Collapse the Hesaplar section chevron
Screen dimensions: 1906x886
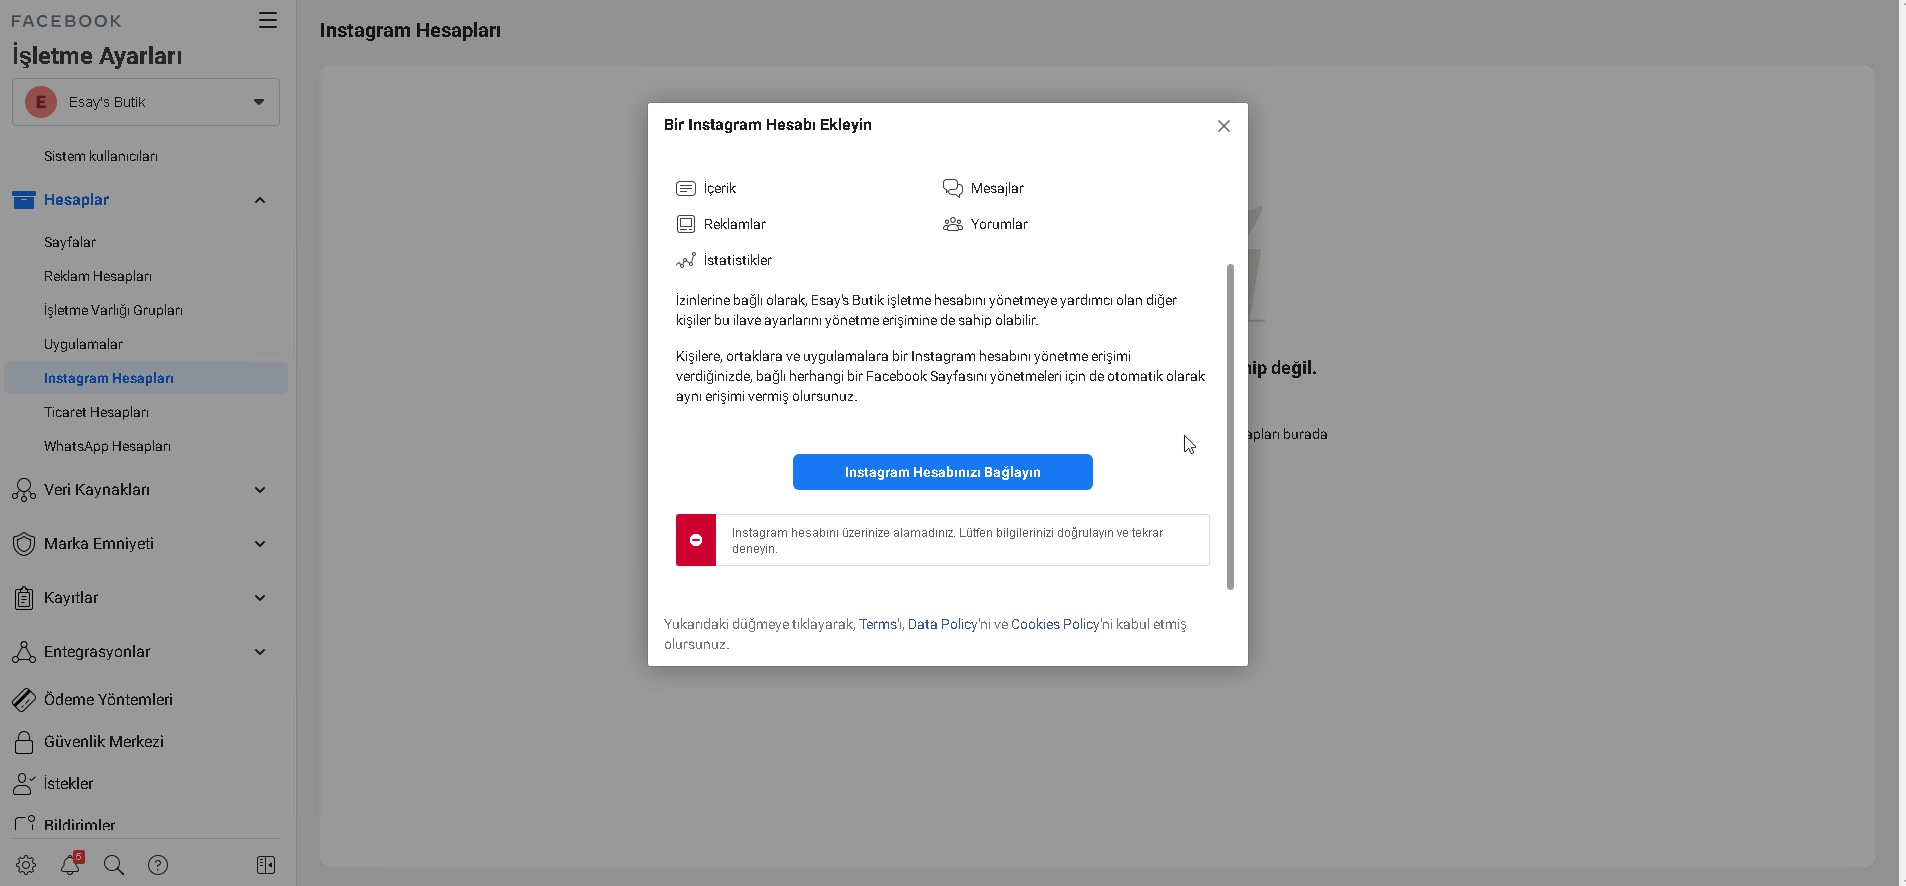tap(260, 200)
